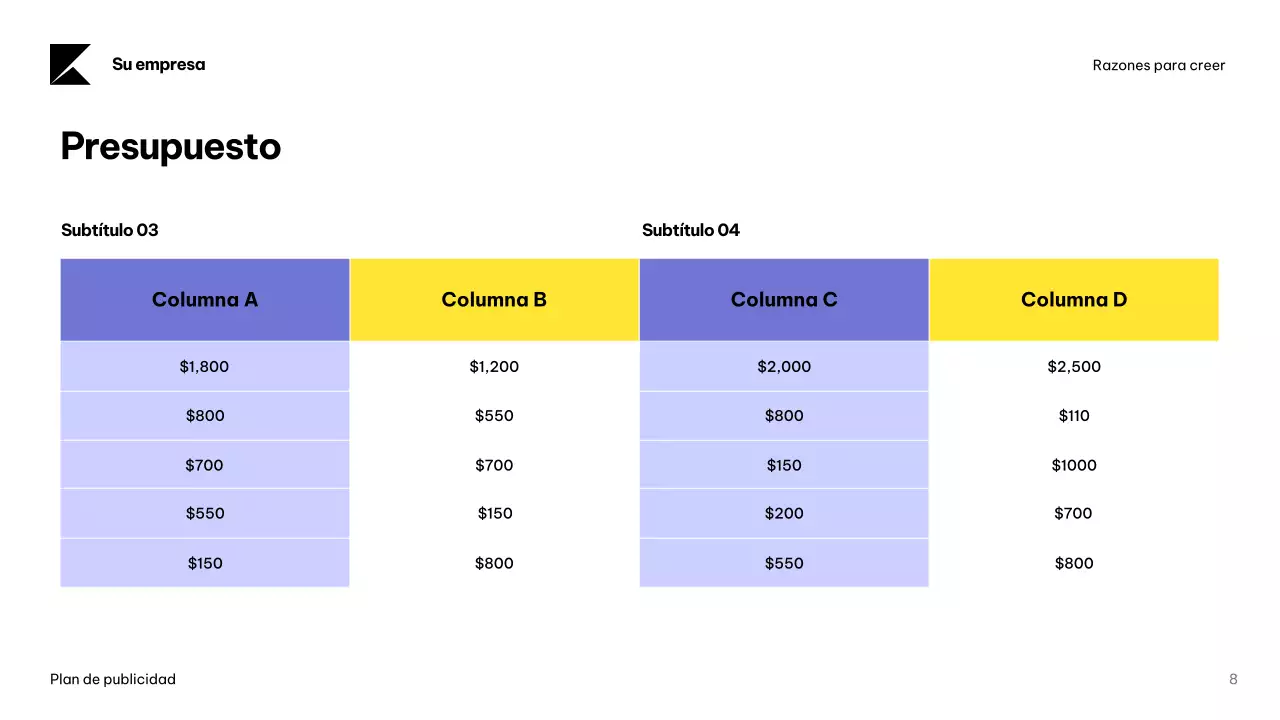Click the Razones para creer header text

pos(1158,66)
